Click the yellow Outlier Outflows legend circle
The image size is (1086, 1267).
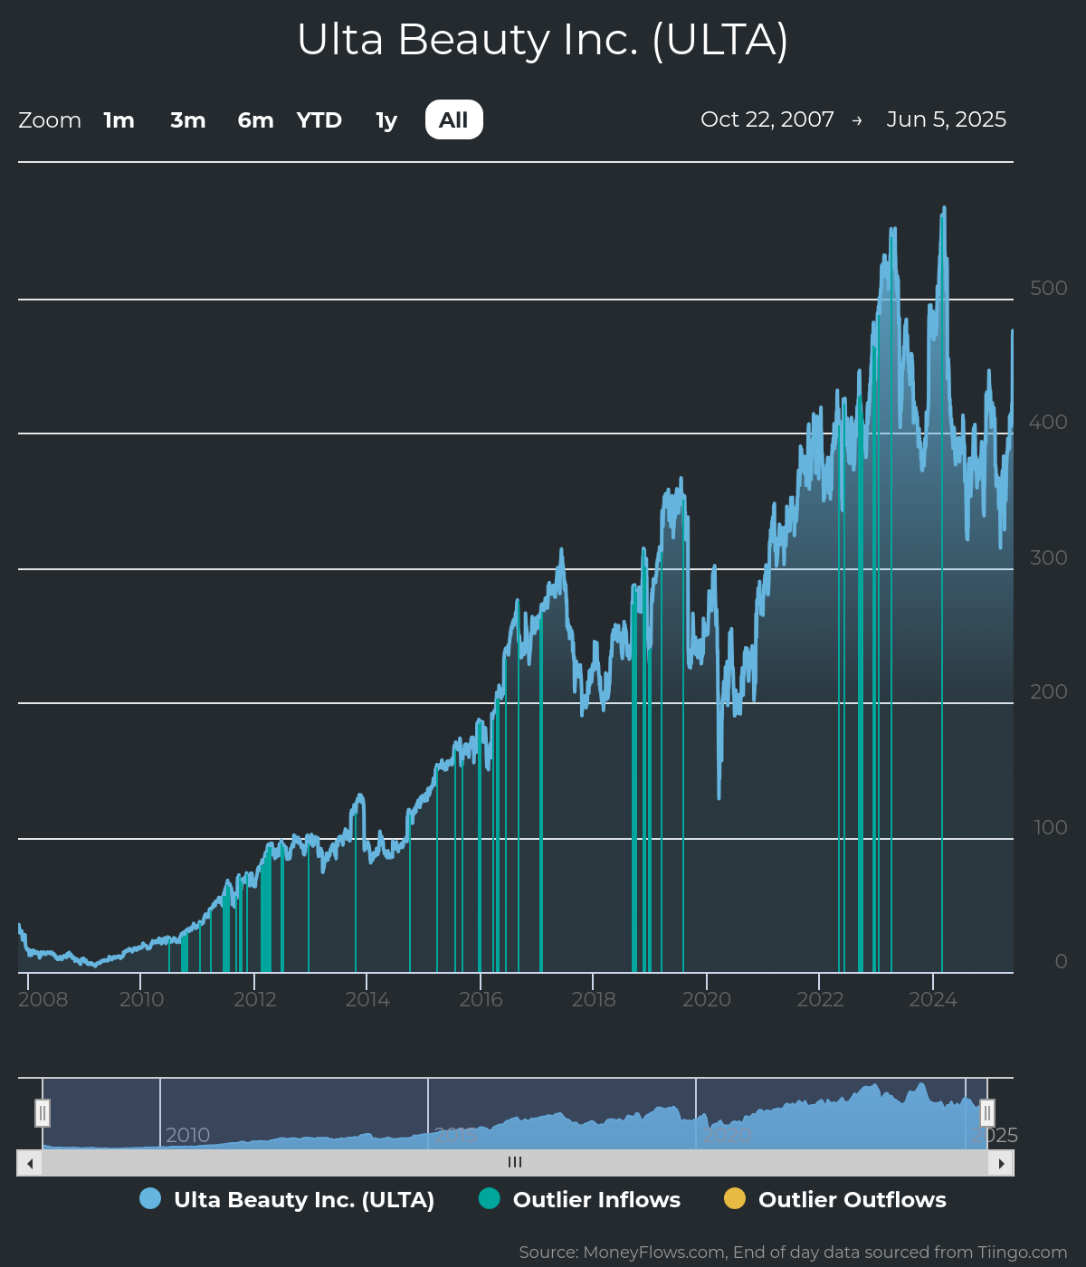tap(735, 1199)
